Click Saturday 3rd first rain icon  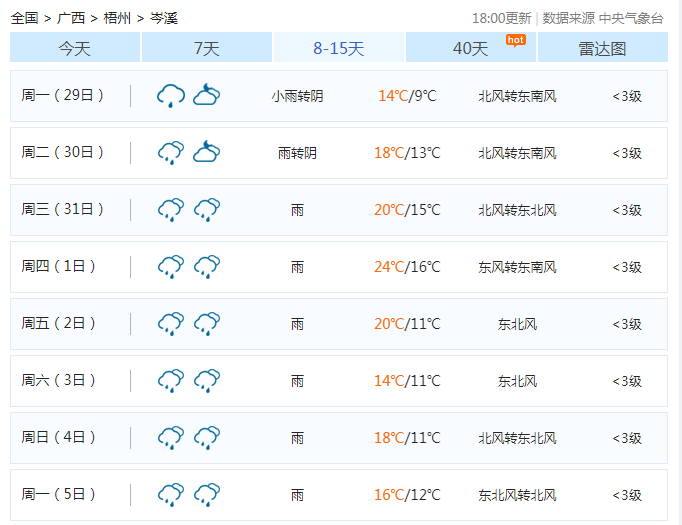tap(171, 381)
